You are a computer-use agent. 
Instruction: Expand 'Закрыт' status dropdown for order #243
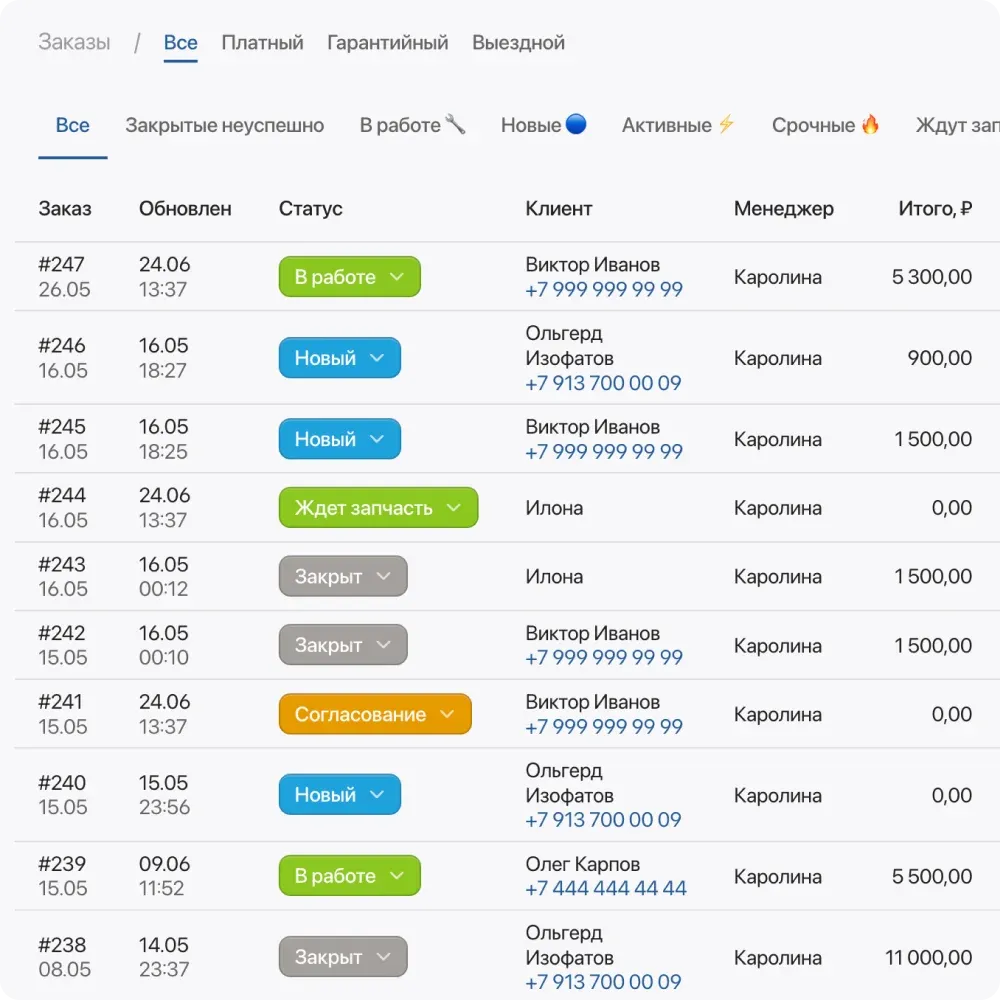342,577
